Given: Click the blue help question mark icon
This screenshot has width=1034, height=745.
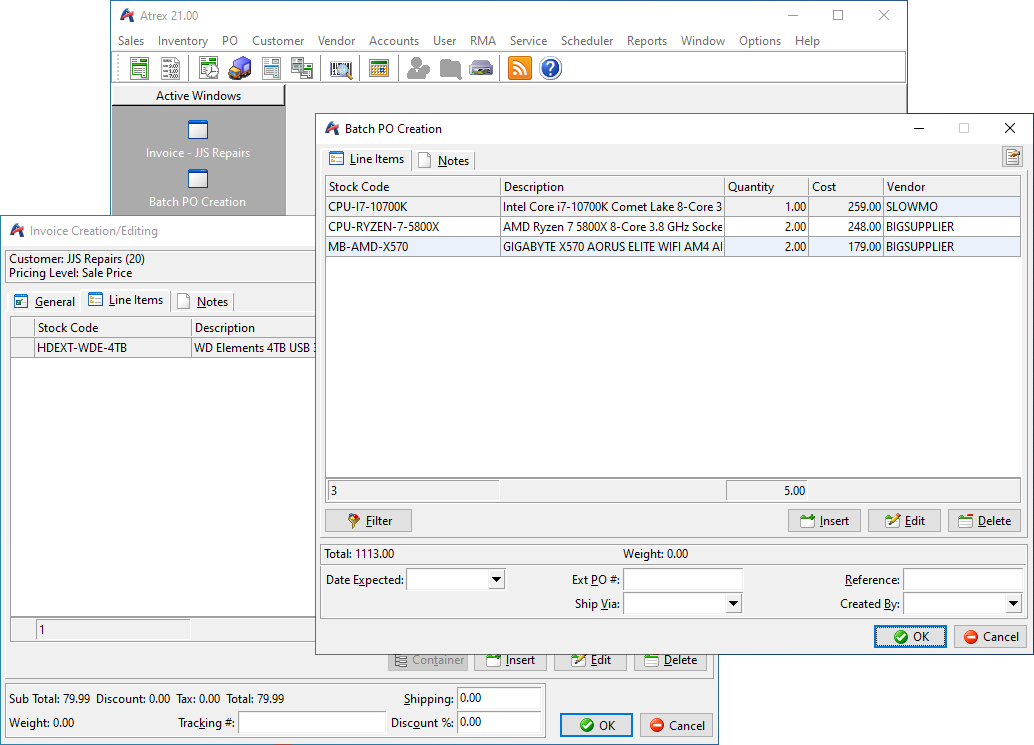Looking at the screenshot, I should pos(550,68).
